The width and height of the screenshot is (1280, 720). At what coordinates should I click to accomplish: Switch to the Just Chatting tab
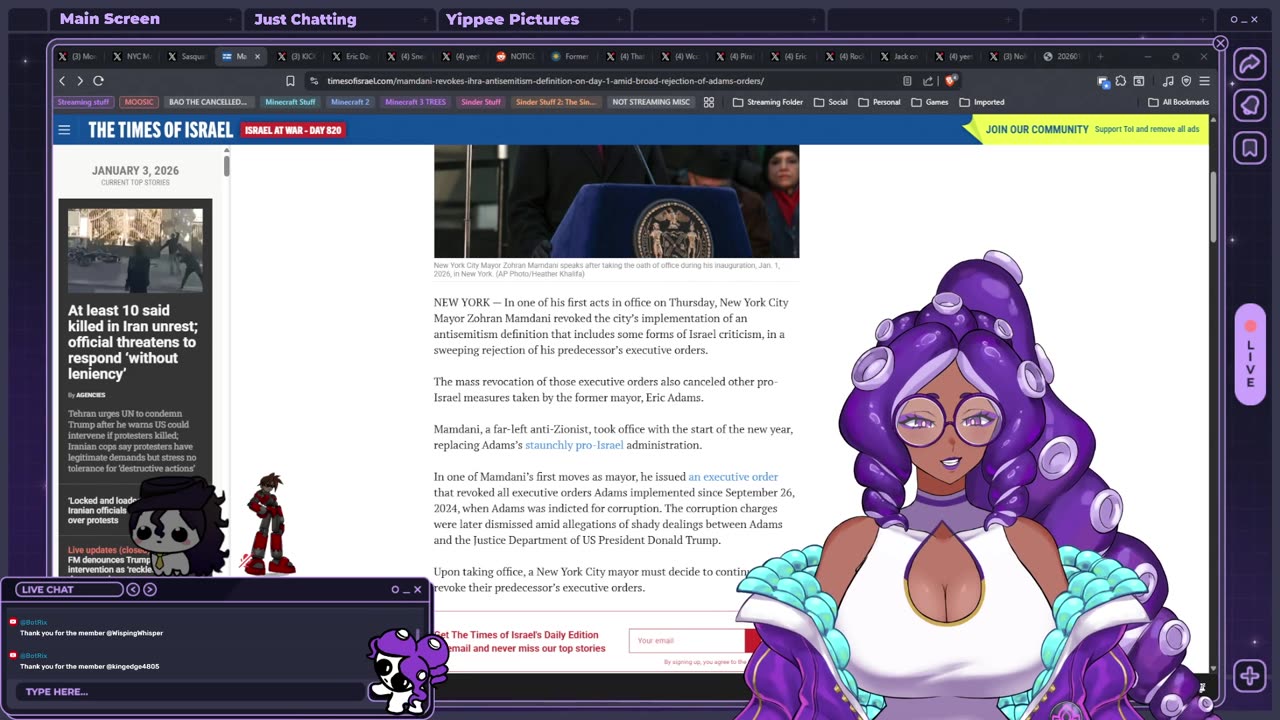tap(340, 19)
